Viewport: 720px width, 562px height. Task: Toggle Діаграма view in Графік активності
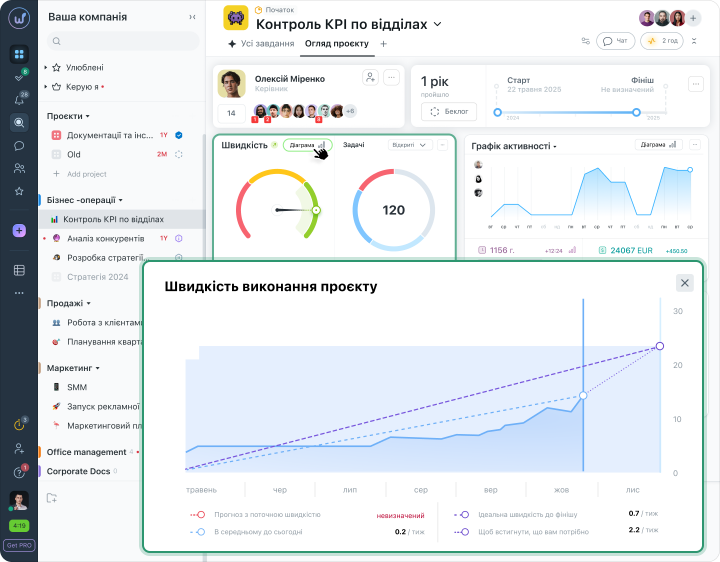tap(658, 145)
